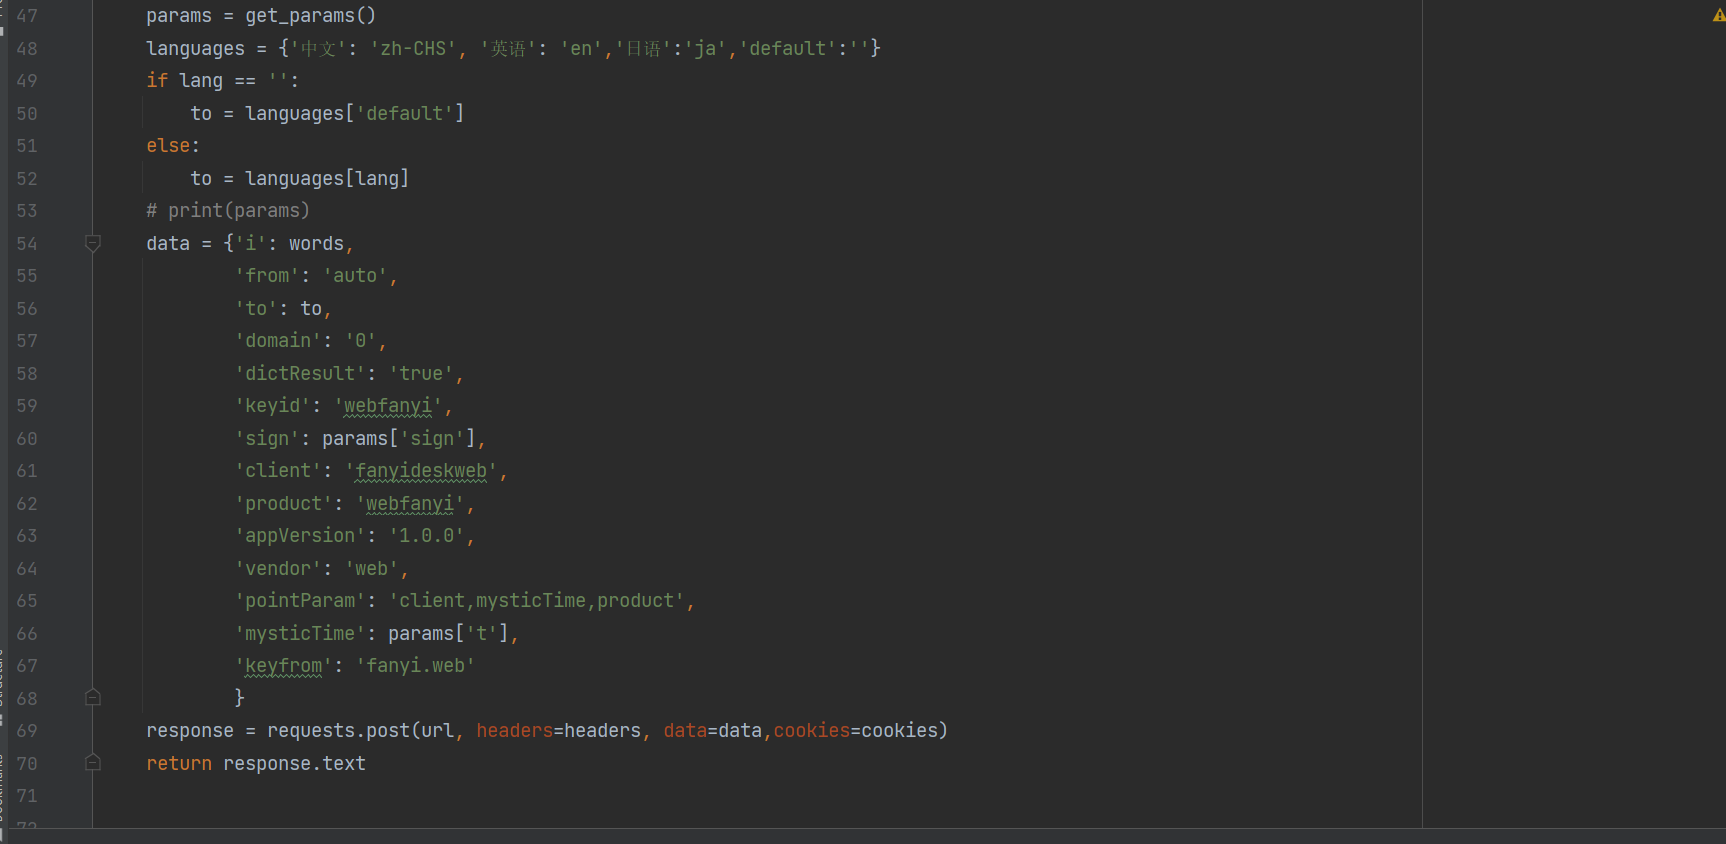1726x844 pixels.
Task: Click the 'from' dictionary key
Action: (267, 276)
